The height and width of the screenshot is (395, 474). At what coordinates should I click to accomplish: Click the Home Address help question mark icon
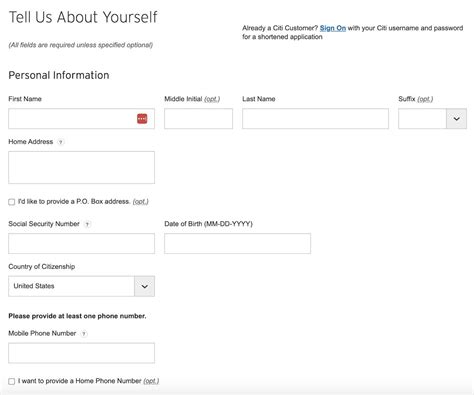click(60, 142)
